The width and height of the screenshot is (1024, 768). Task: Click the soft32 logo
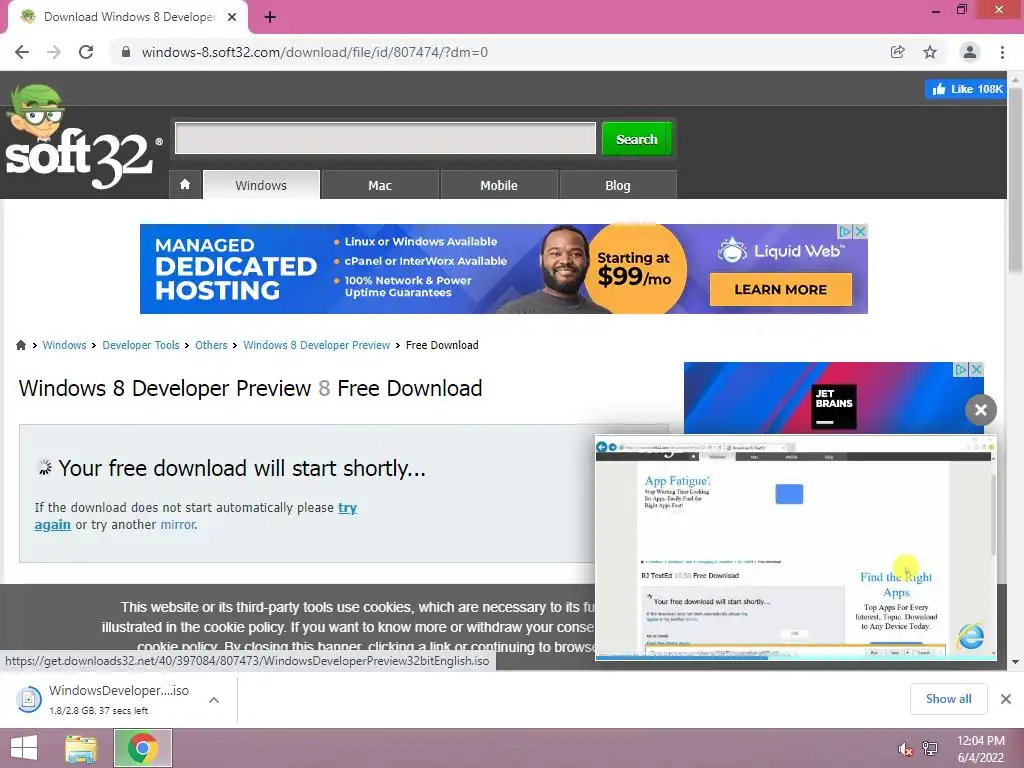82,137
